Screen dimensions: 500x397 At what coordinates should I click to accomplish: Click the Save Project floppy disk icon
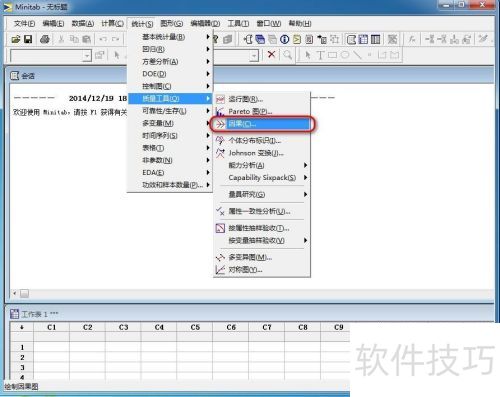click(x=28, y=39)
